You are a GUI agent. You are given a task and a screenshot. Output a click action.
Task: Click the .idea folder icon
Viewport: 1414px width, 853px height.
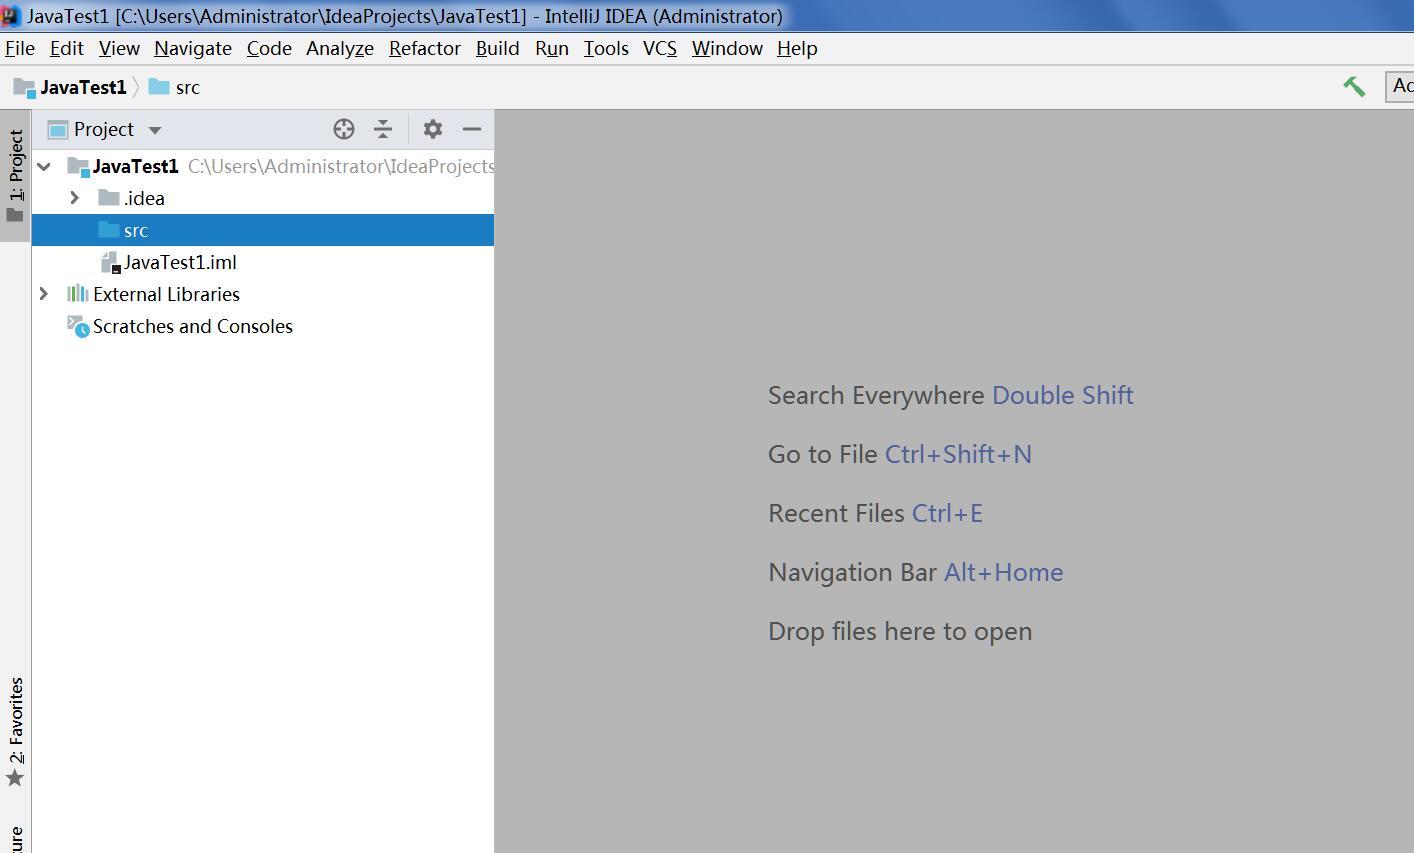tap(109, 198)
